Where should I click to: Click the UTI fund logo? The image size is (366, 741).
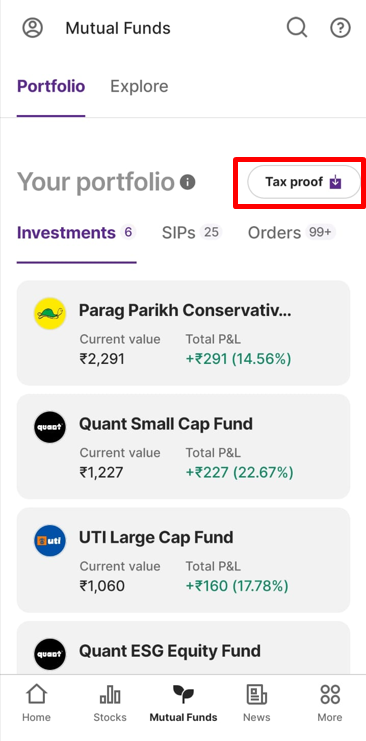[50, 540]
